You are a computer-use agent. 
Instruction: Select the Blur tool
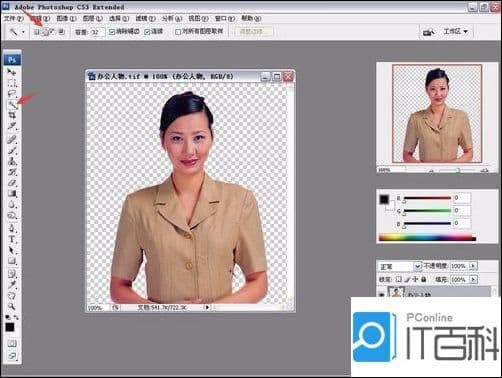coord(12,205)
